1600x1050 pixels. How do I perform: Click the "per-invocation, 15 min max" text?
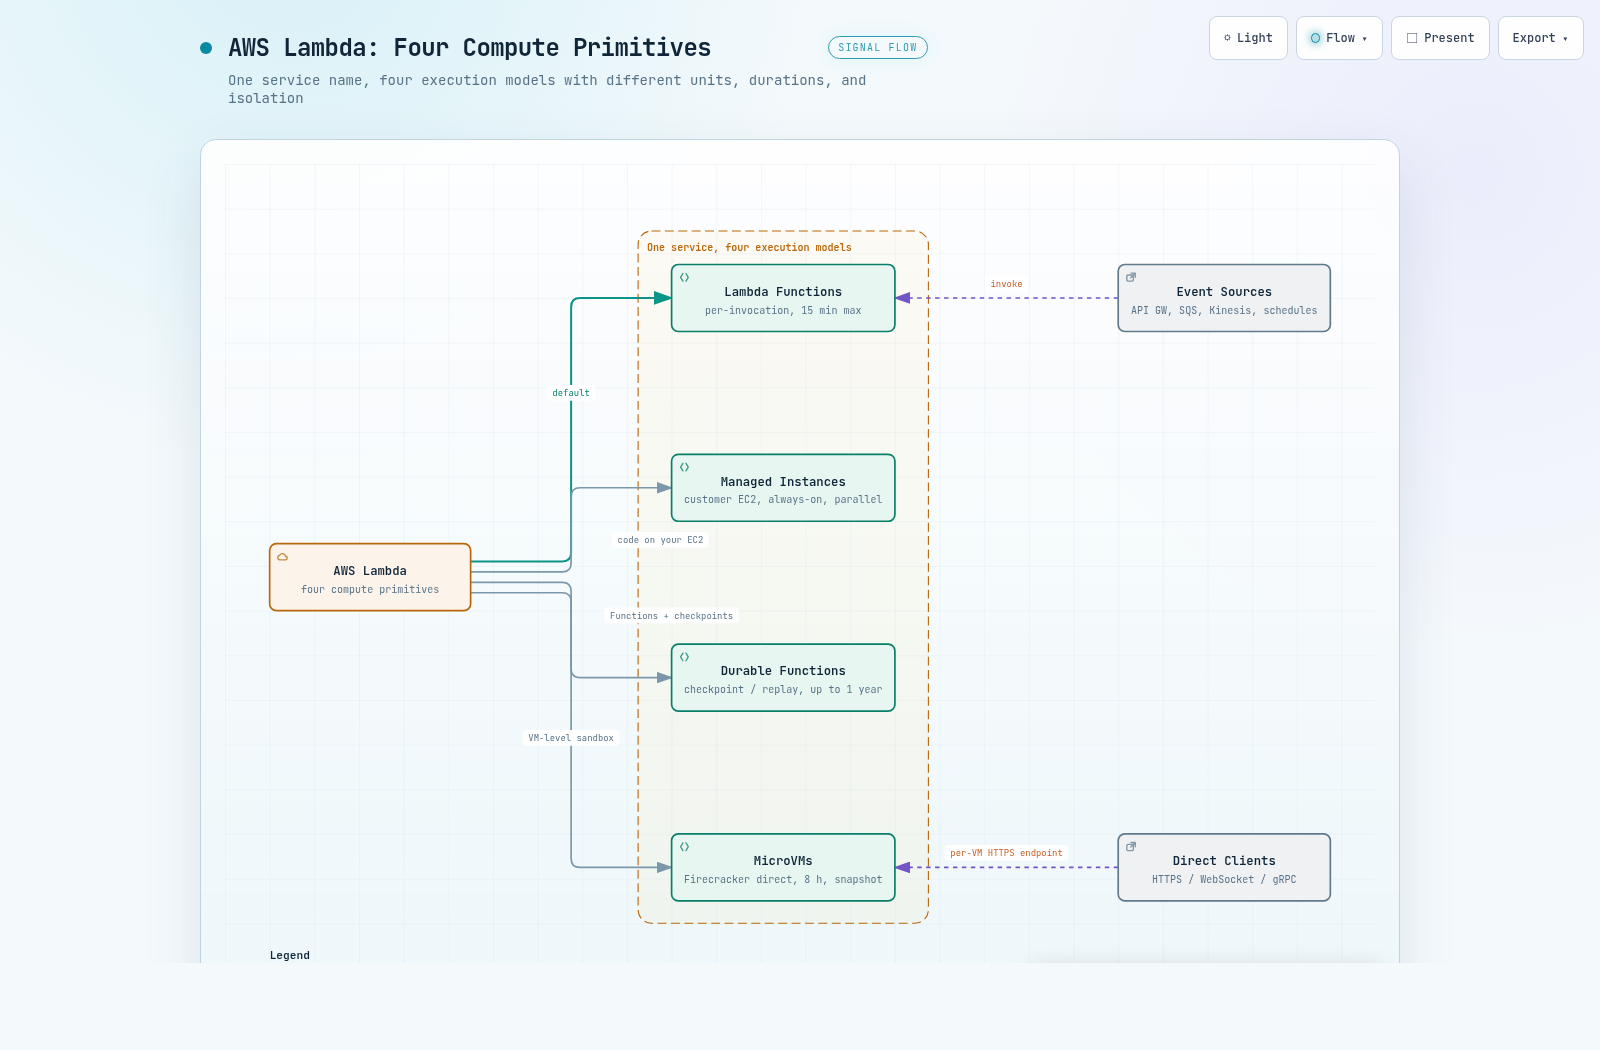[x=783, y=311]
